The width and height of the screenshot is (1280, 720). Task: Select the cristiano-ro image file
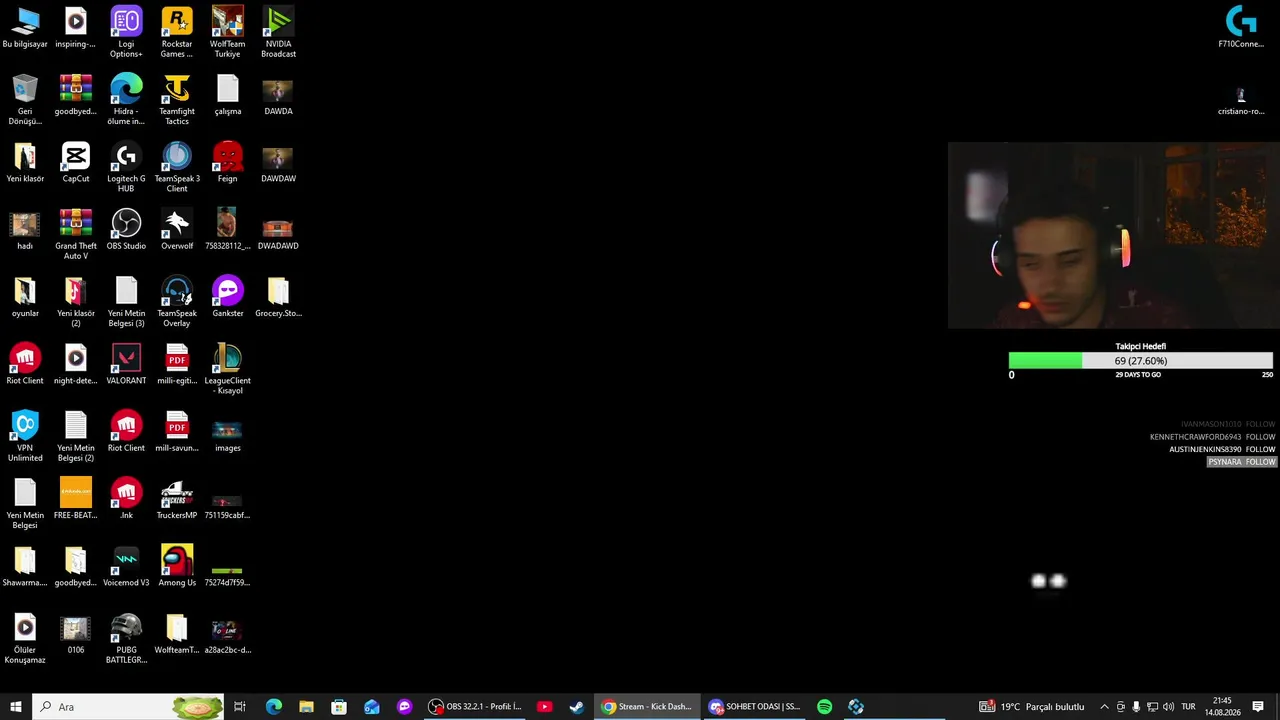point(1241,100)
